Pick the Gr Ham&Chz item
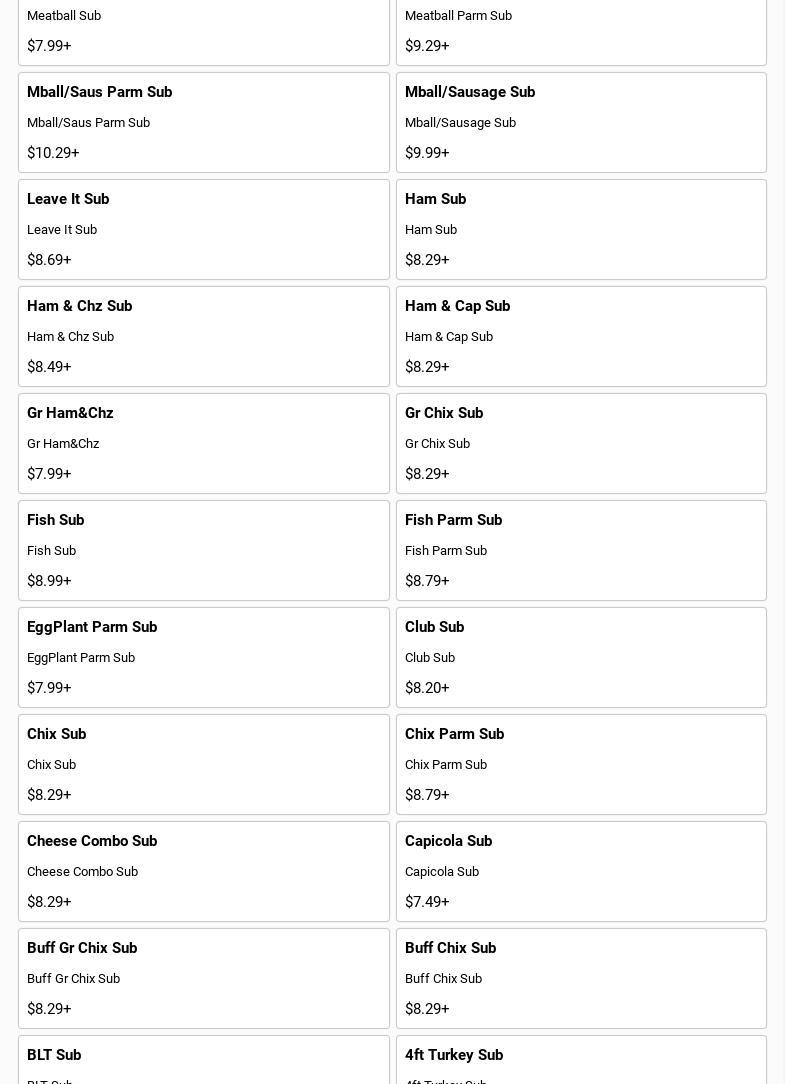This screenshot has height=1084, width=785. click(203, 443)
